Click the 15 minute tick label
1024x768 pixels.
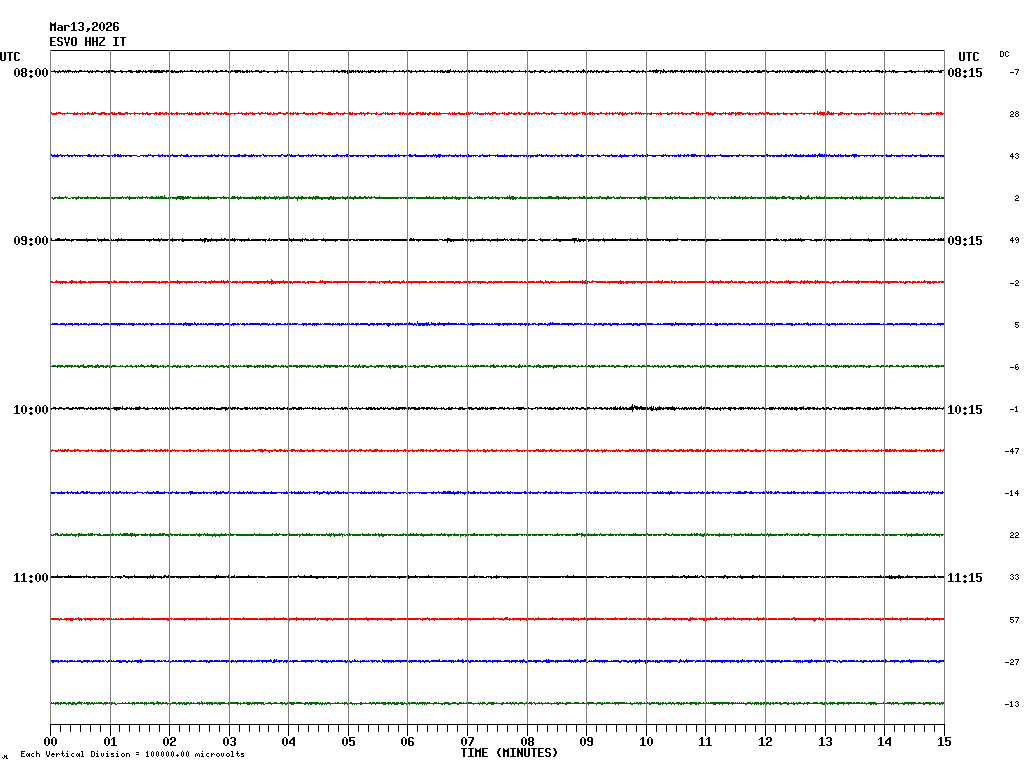click(944, 742)
